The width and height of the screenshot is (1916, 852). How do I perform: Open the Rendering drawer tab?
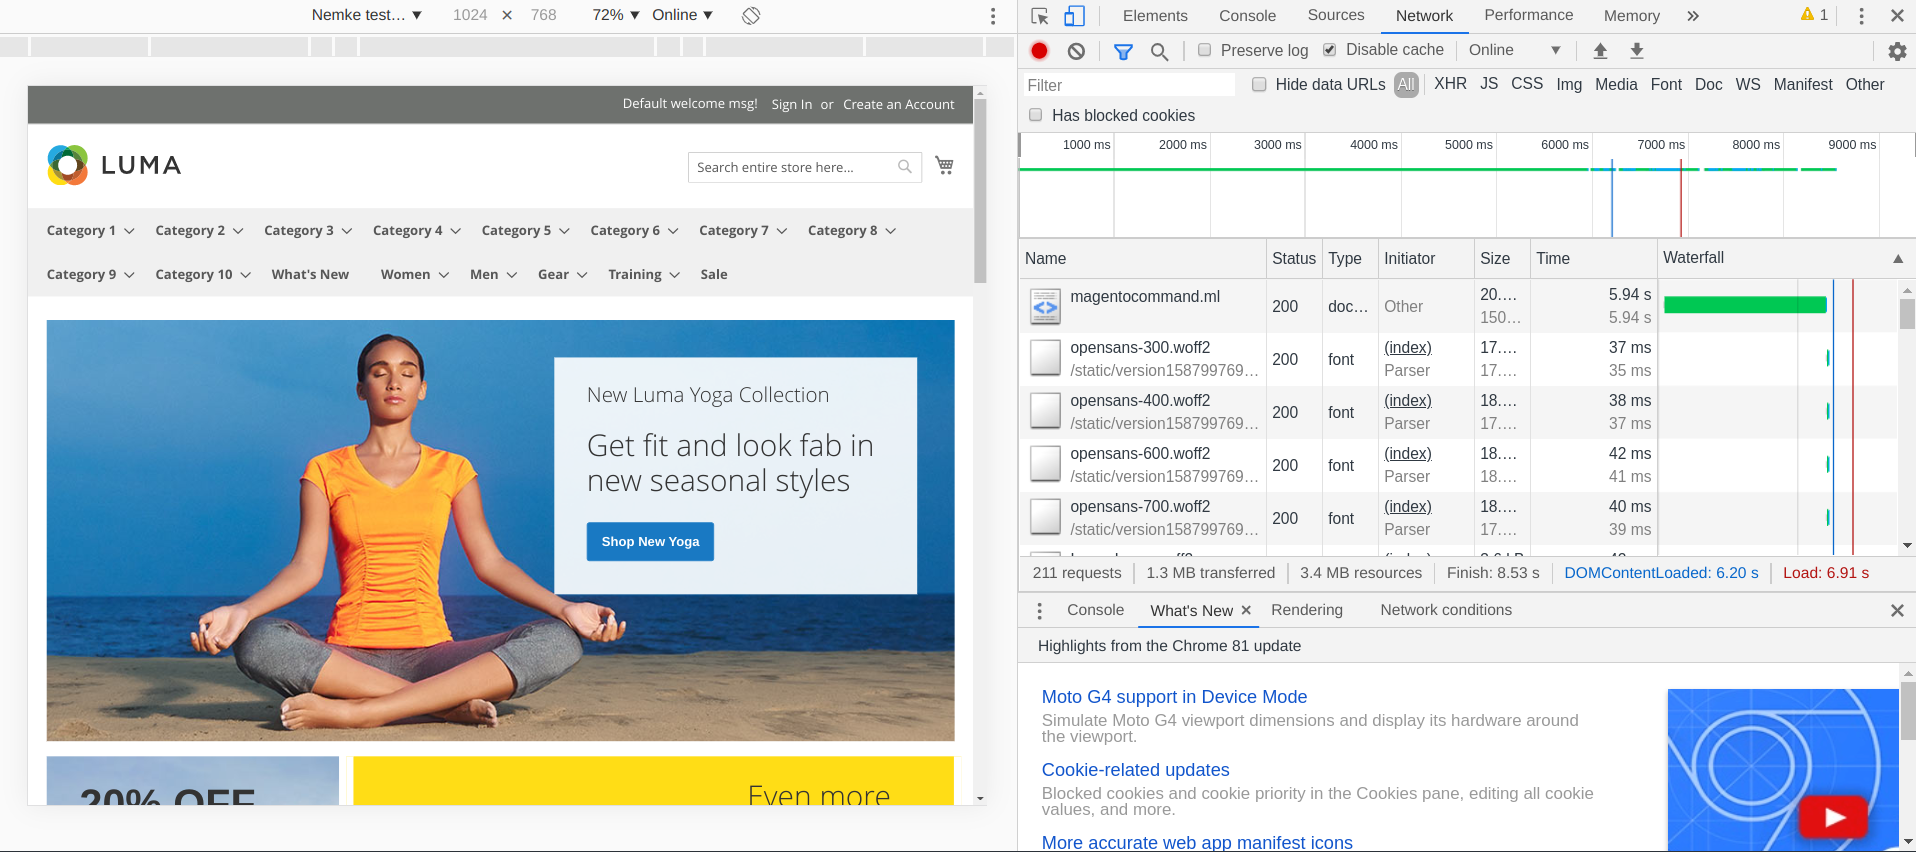pyautogui.click(x=1306, y=610)
